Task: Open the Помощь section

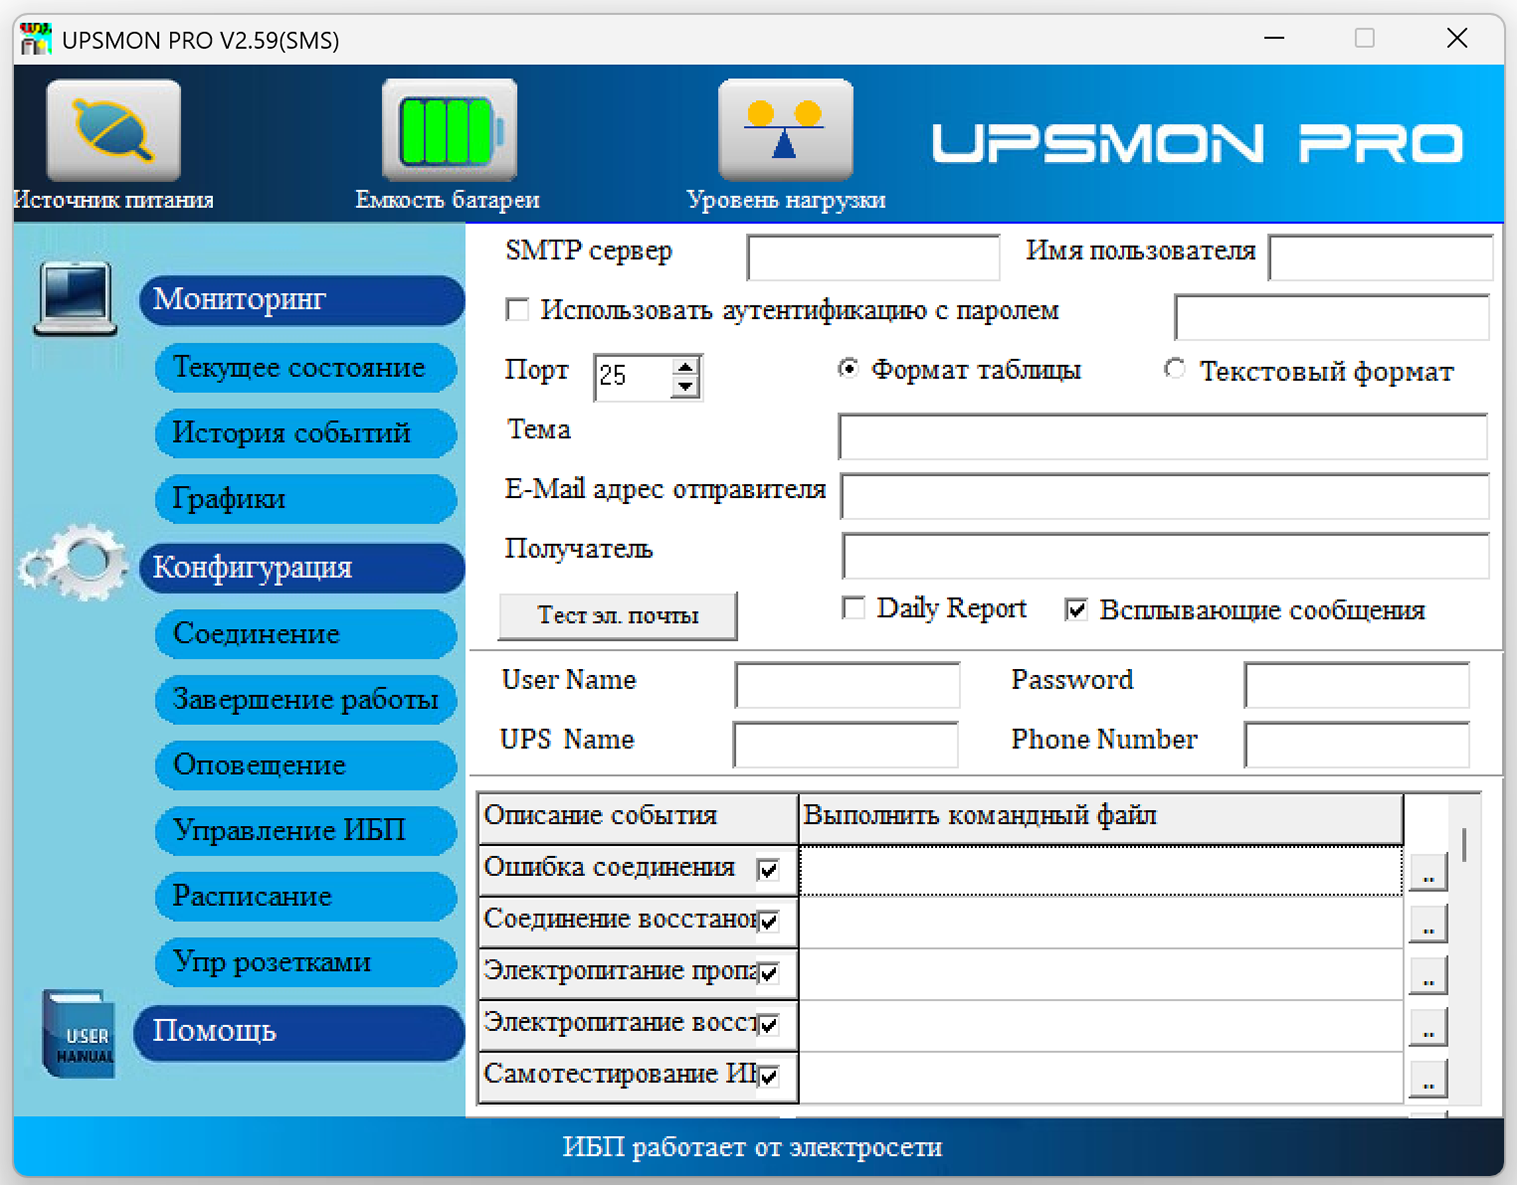Action: click(x=301, y=1032)
